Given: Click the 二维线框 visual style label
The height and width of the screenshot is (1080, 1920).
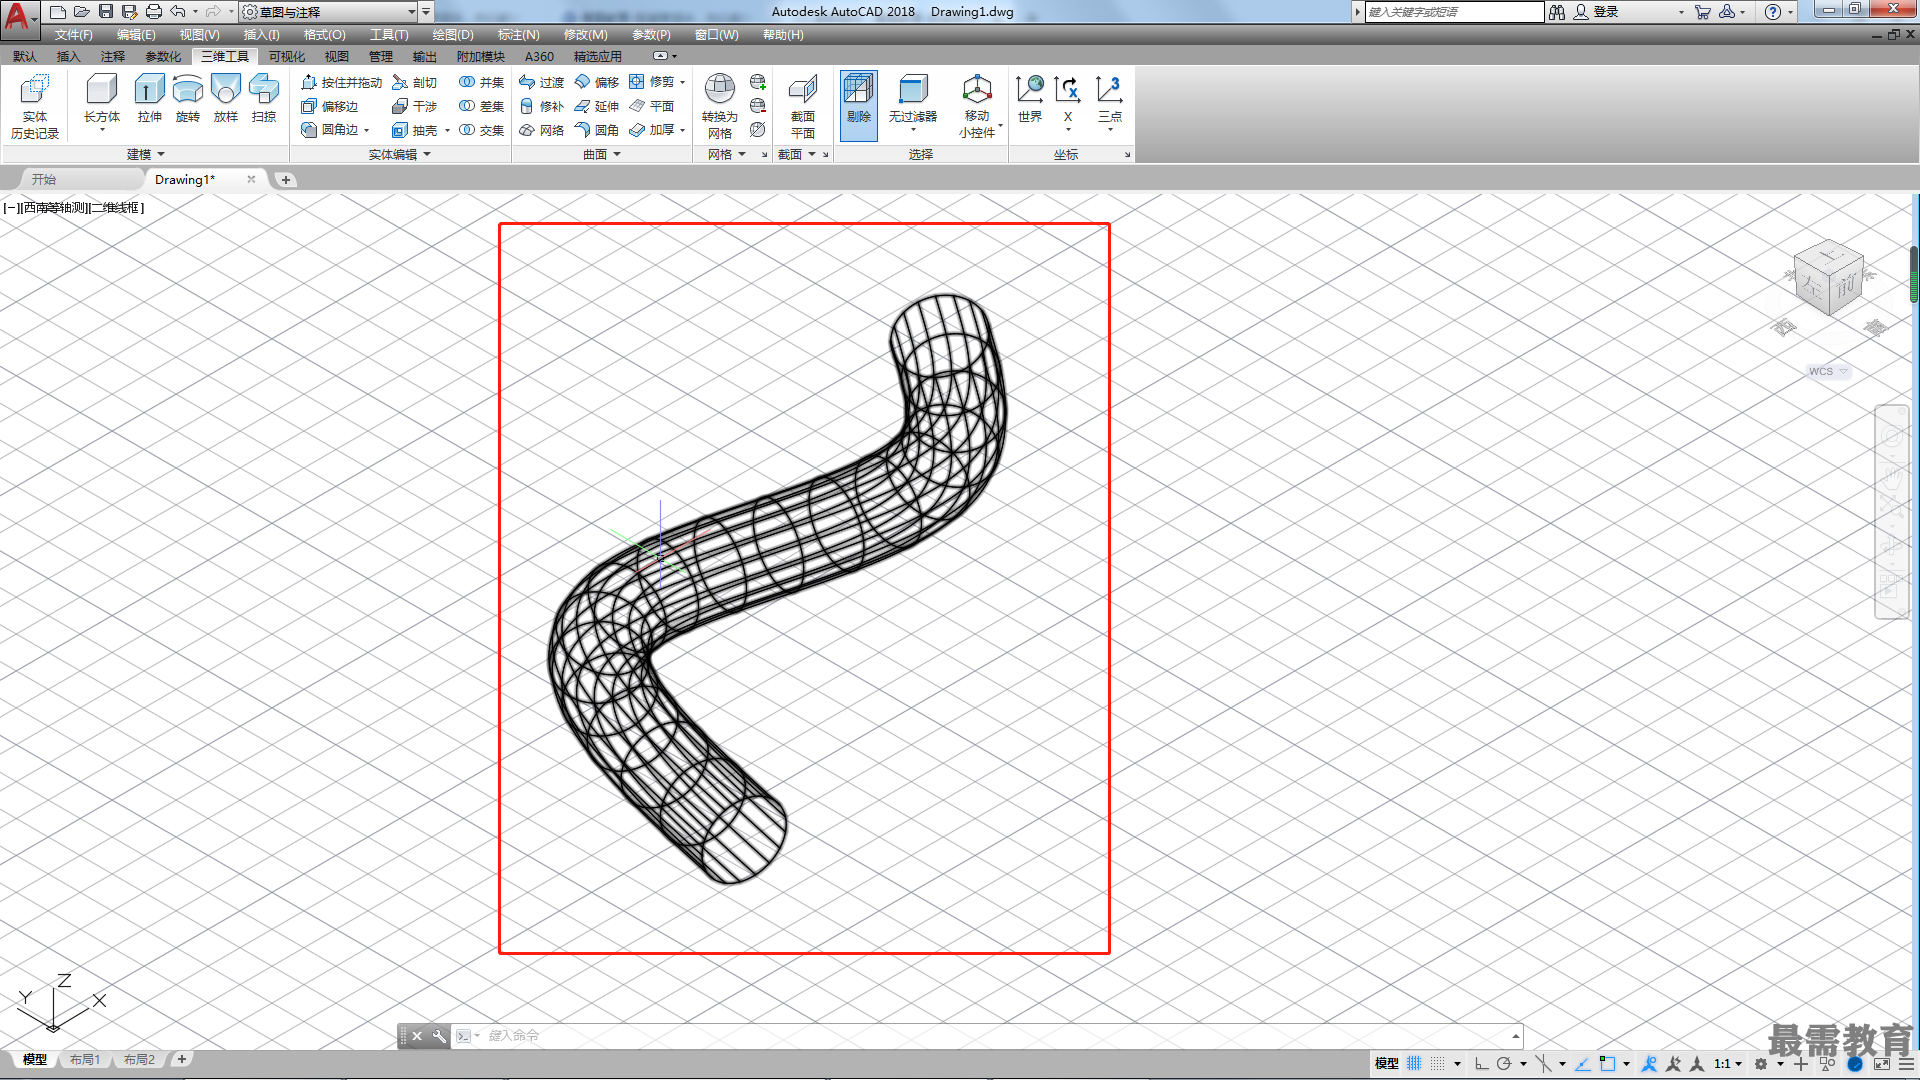Looking at the screenshot, I should 116,208.
